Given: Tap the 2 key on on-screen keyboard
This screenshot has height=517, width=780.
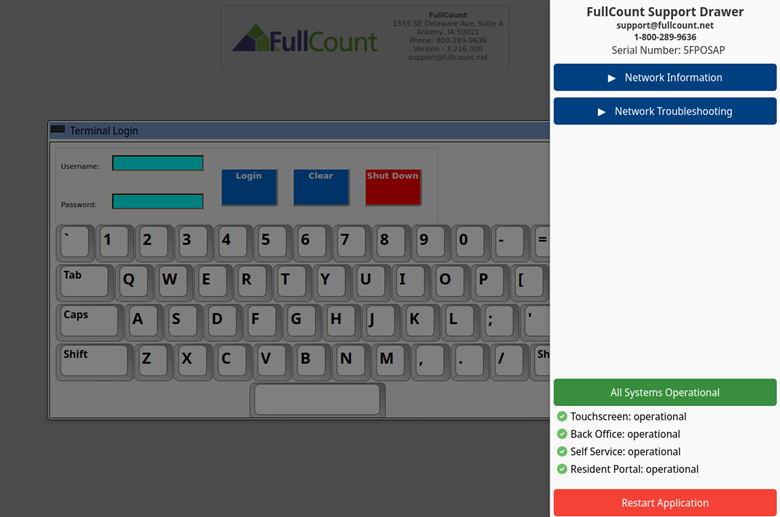Looking at the screenshot, I should pyautogui.click(x=154, y=243).
